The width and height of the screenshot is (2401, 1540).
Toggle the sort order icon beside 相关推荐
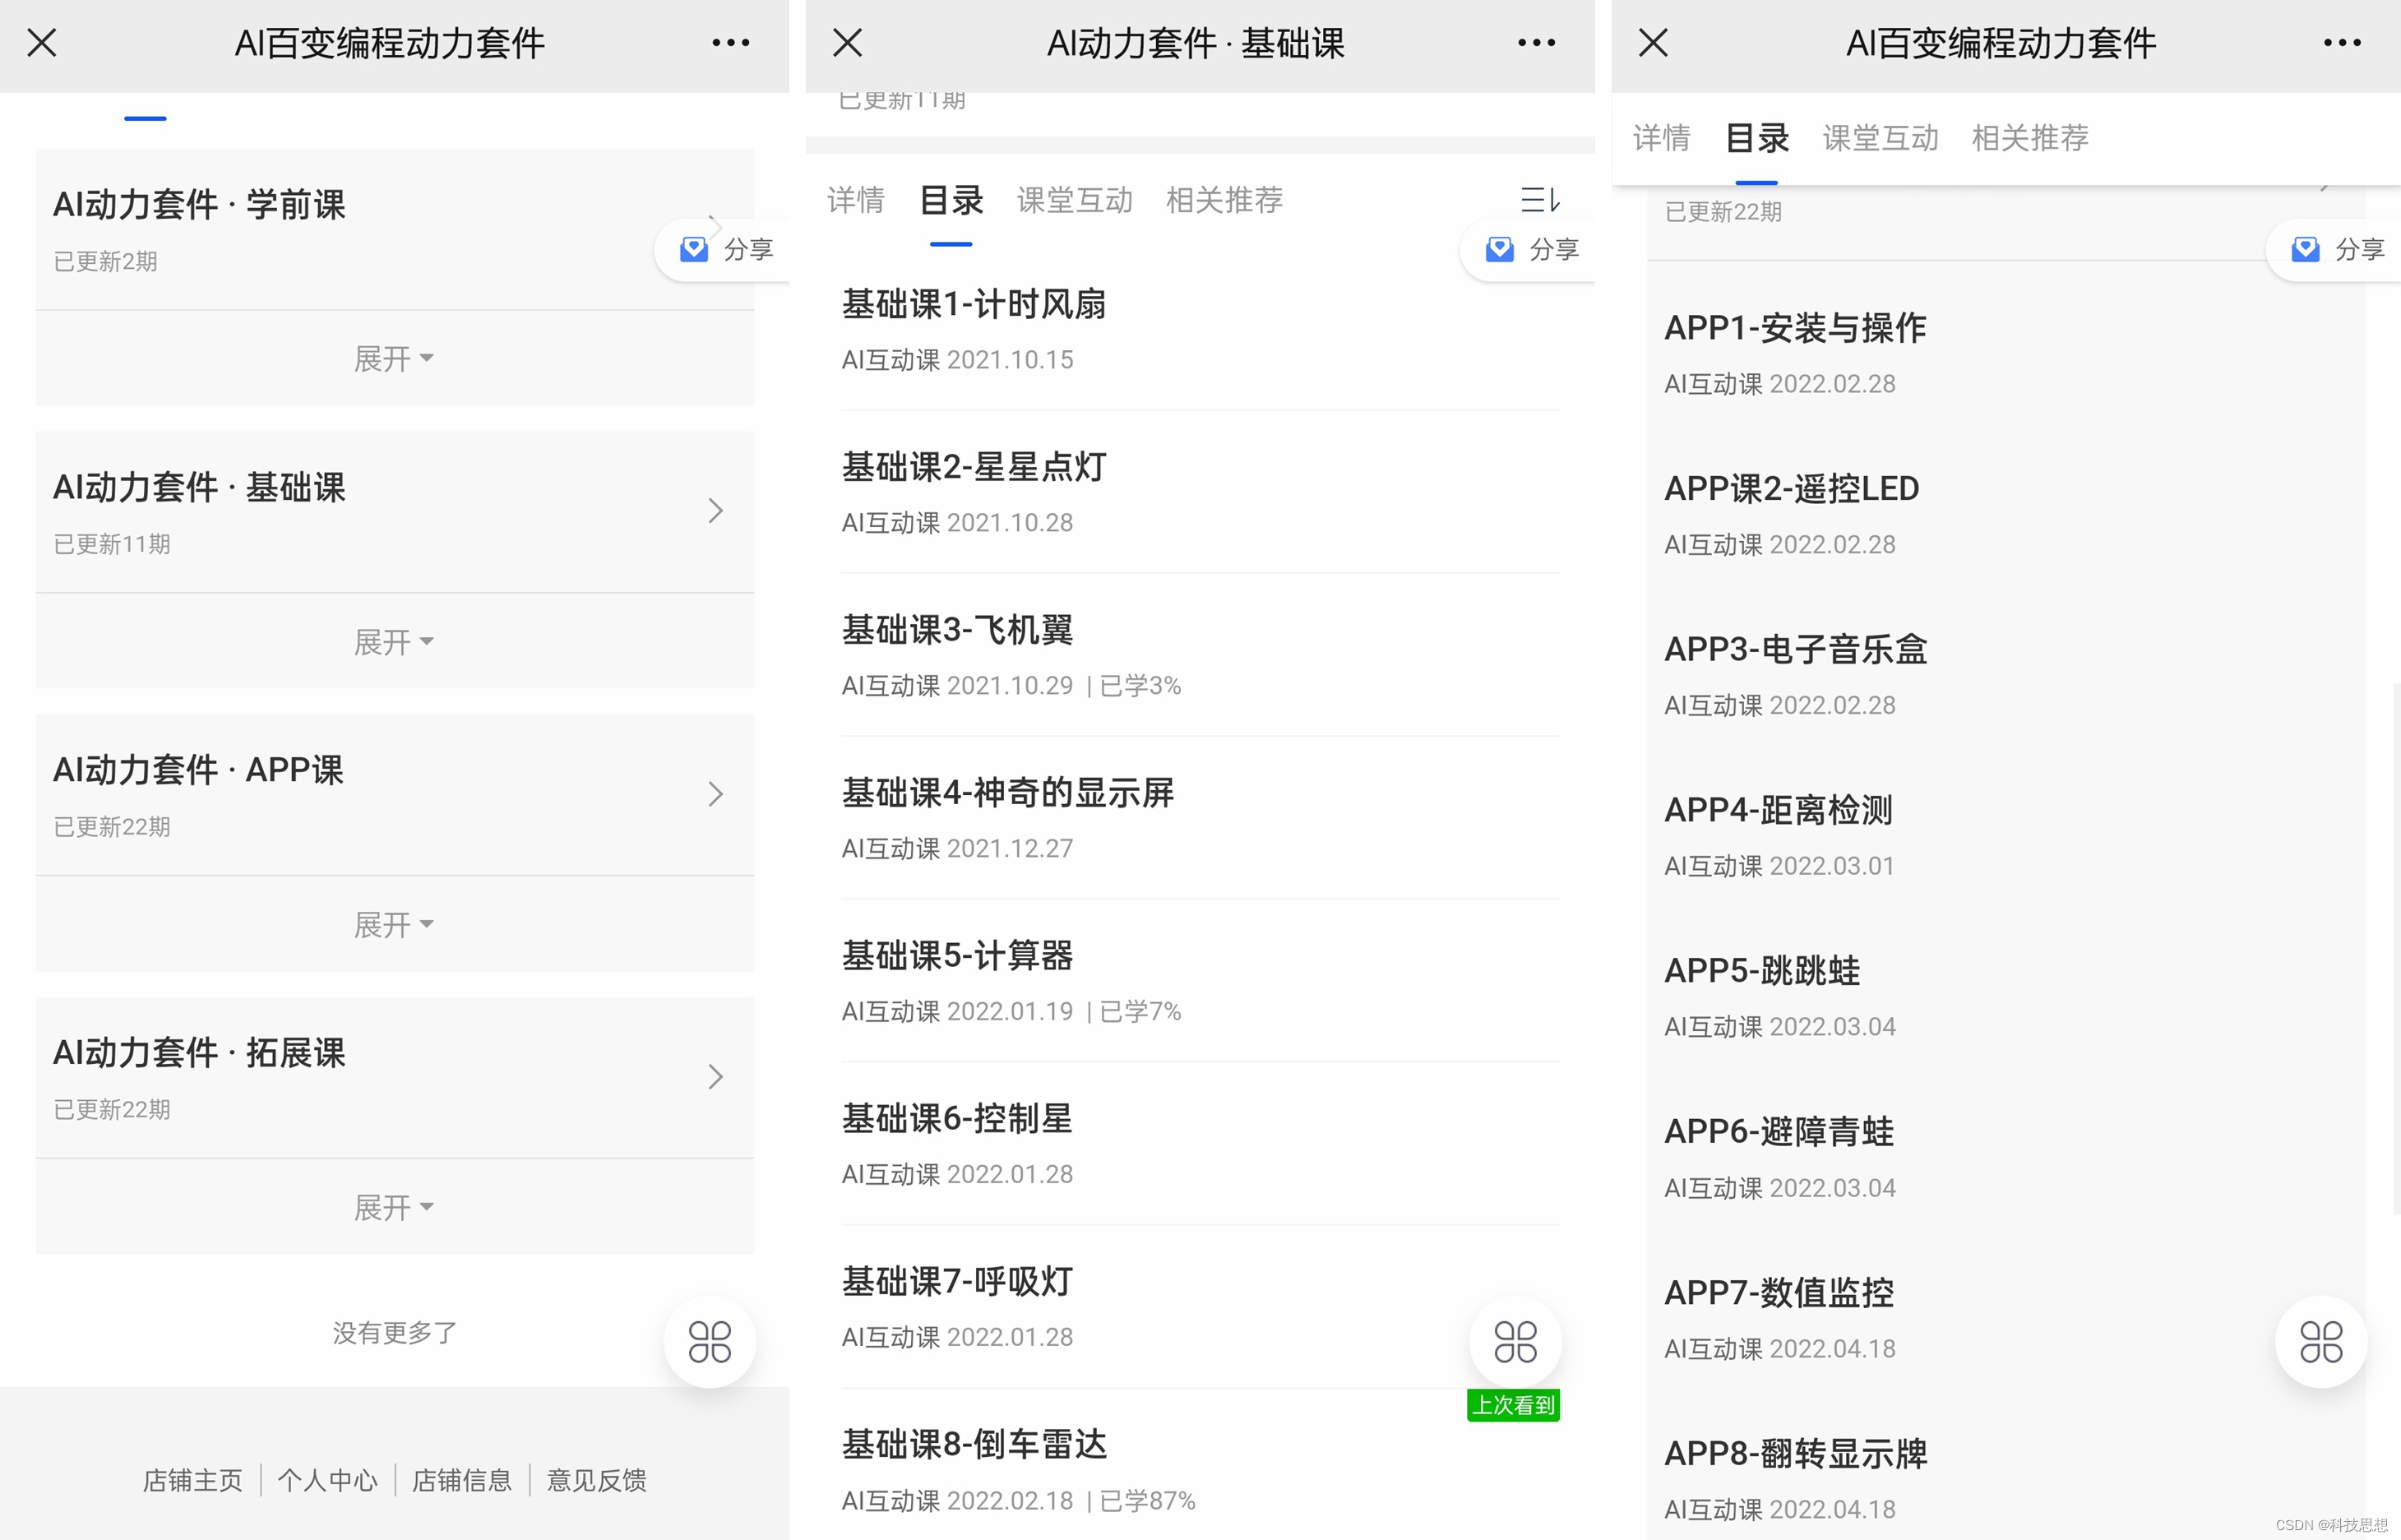tap(1540, 200)
